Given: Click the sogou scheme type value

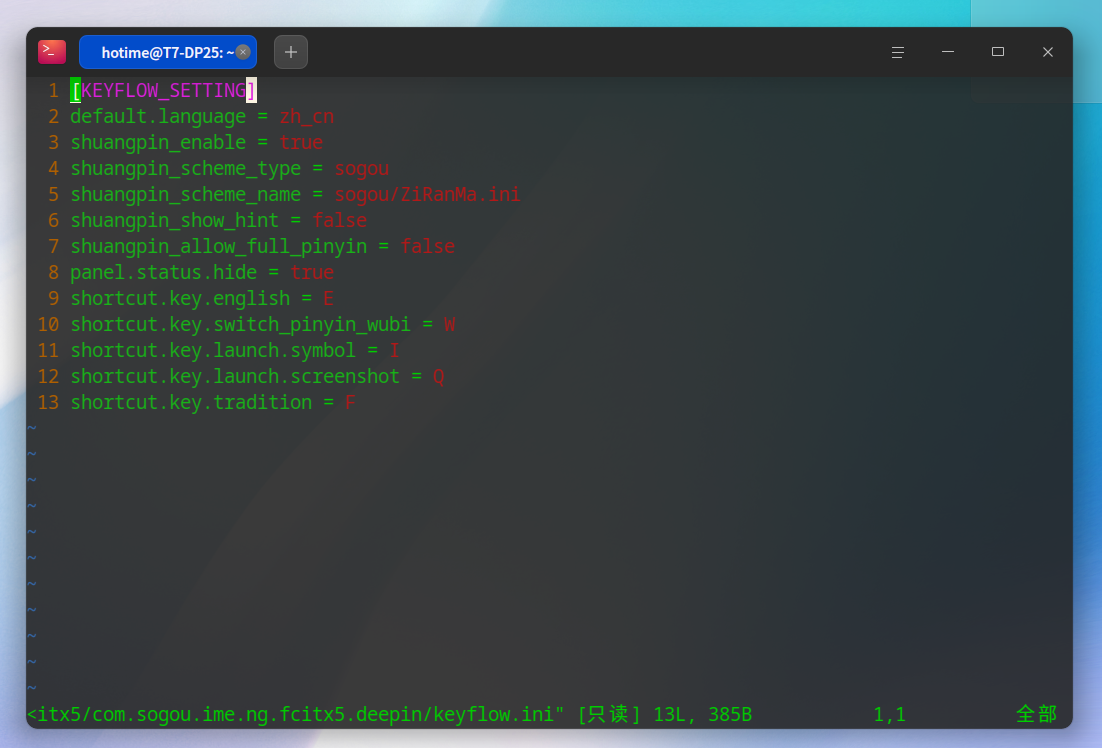Looking at the screenshot, I should [361, 169].
